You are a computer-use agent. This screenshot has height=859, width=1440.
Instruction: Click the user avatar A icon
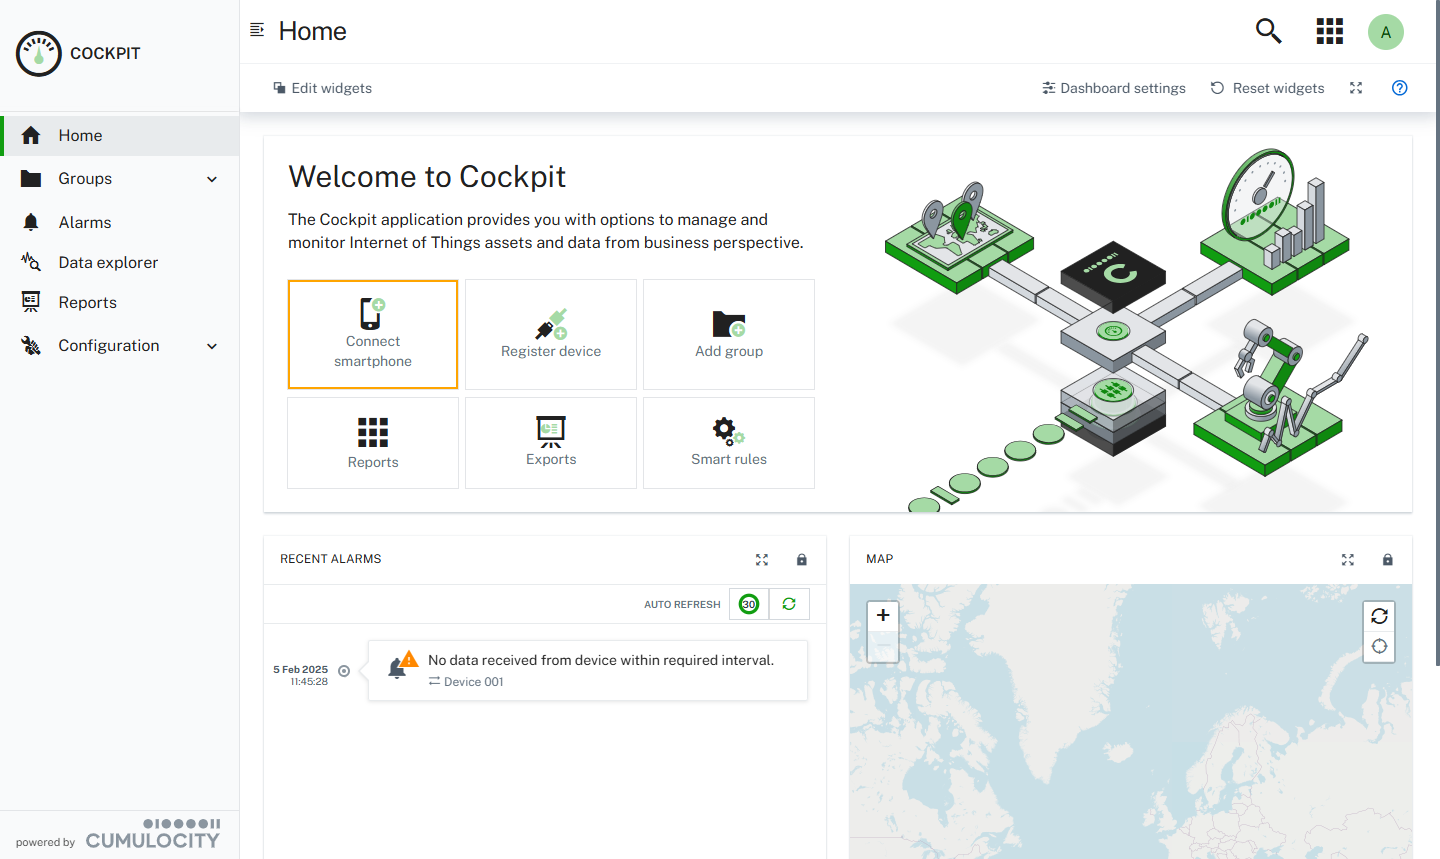[1385, 32]
